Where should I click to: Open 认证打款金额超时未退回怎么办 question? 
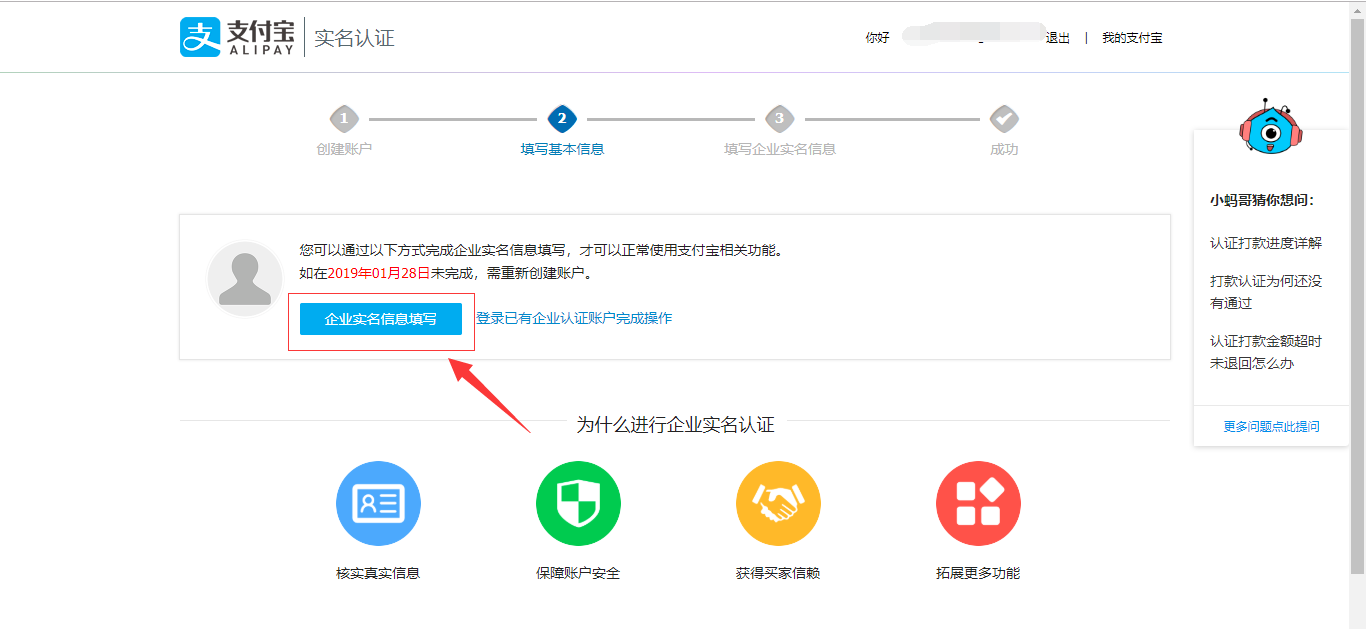1265,352
